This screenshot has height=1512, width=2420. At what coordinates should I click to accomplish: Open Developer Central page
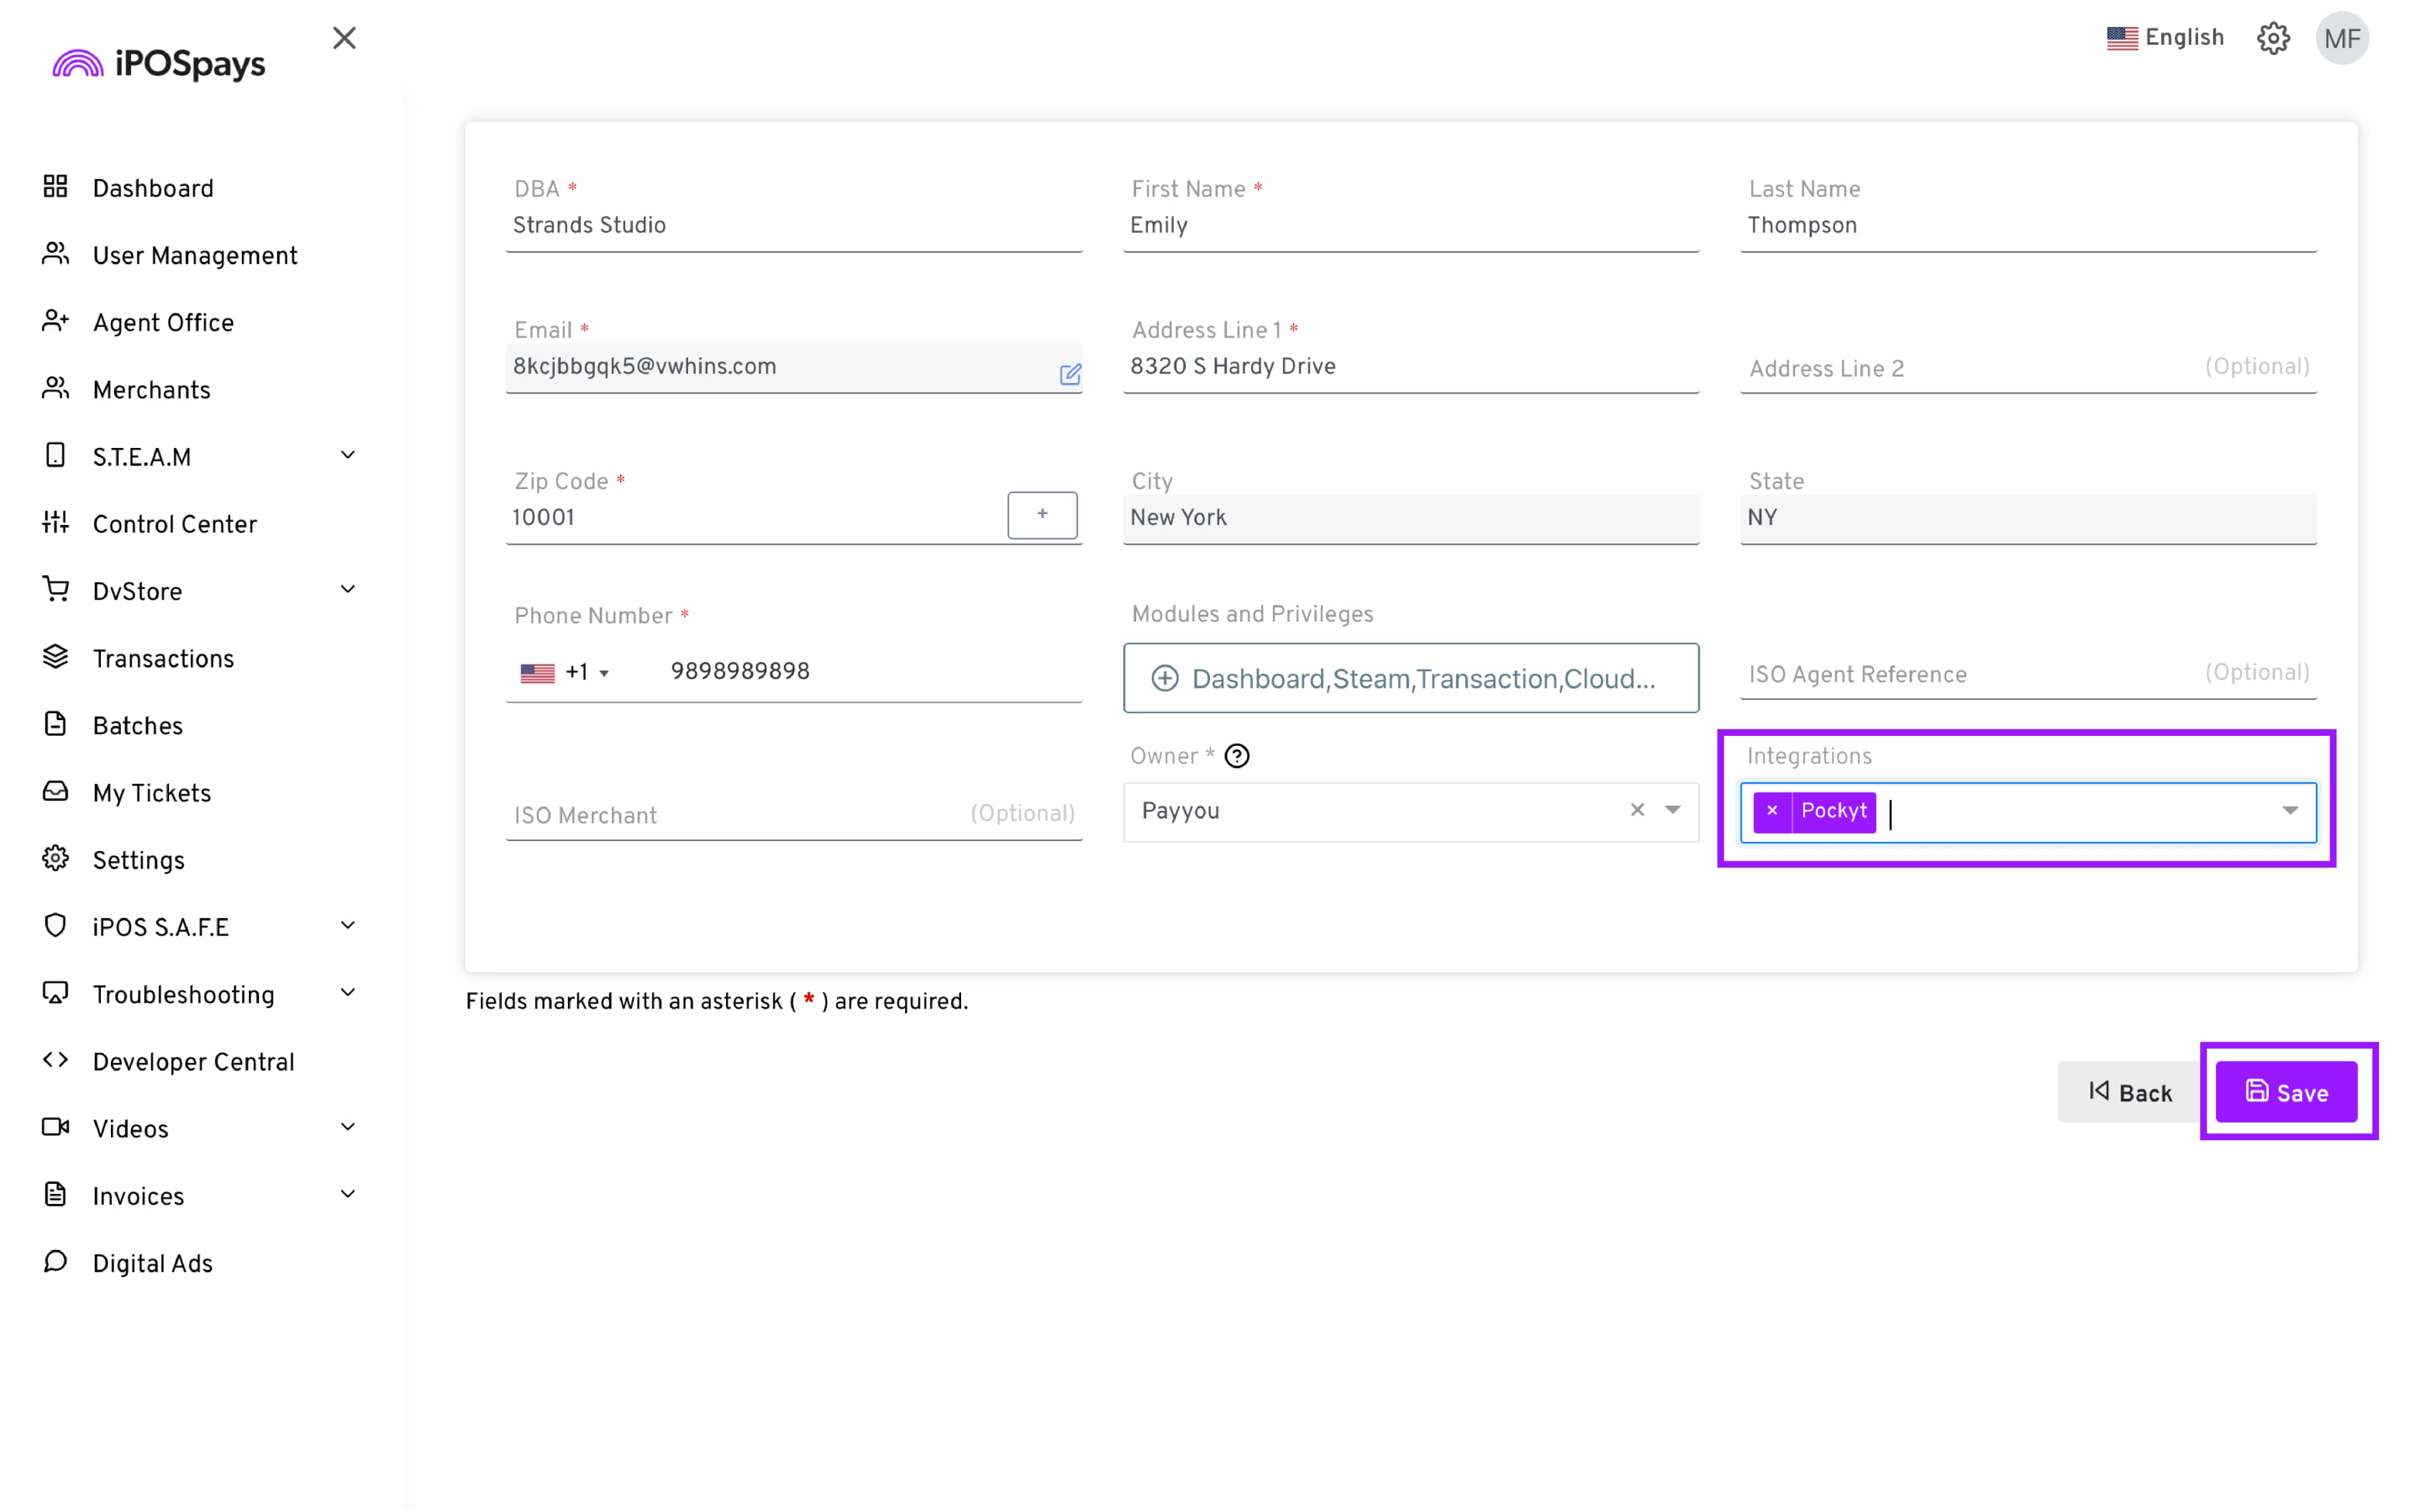coord(193,1062)
